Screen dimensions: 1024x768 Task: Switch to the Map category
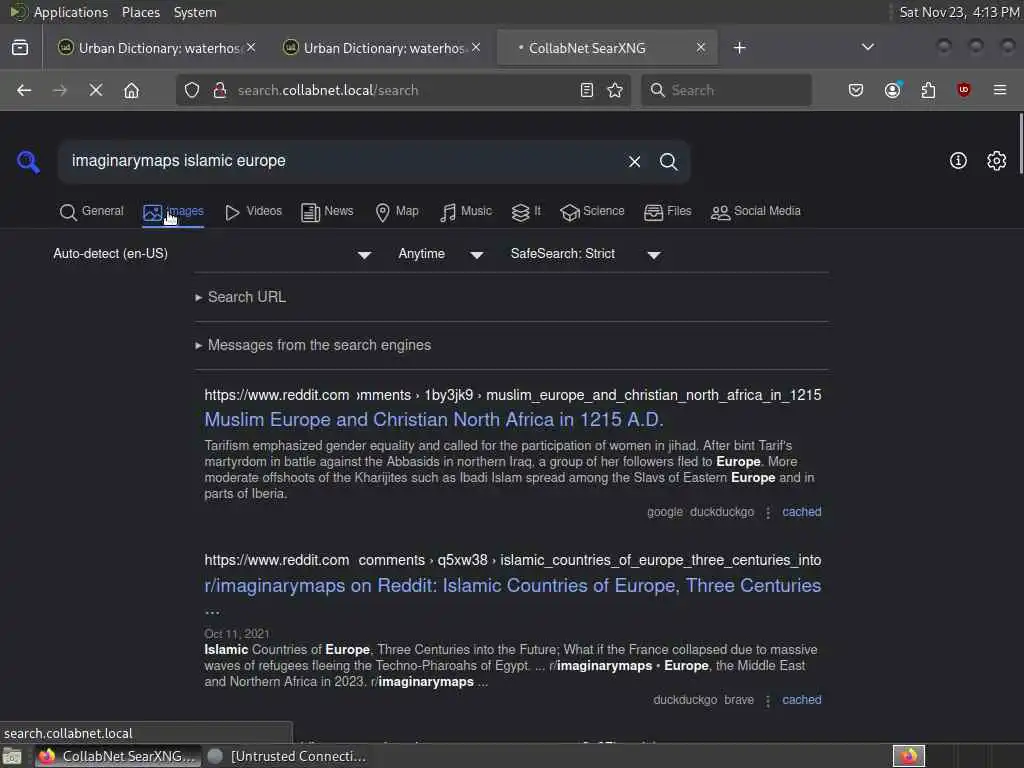[x=397, y=212]
